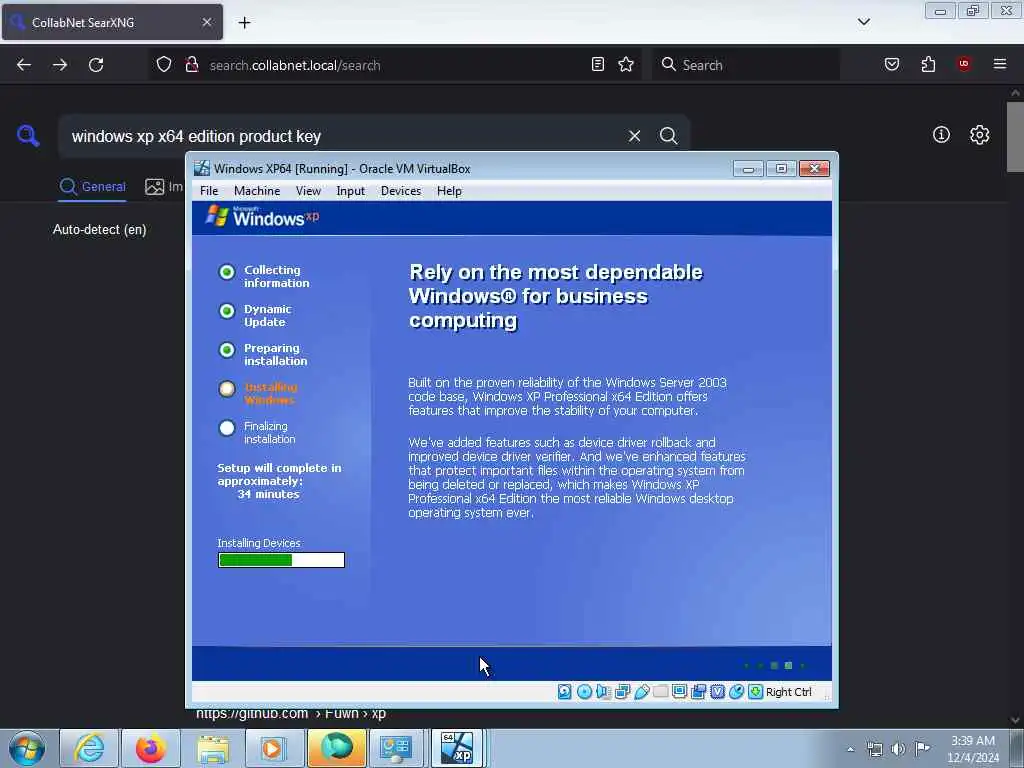Open SearXNG preferences gear

click(979, 135)
